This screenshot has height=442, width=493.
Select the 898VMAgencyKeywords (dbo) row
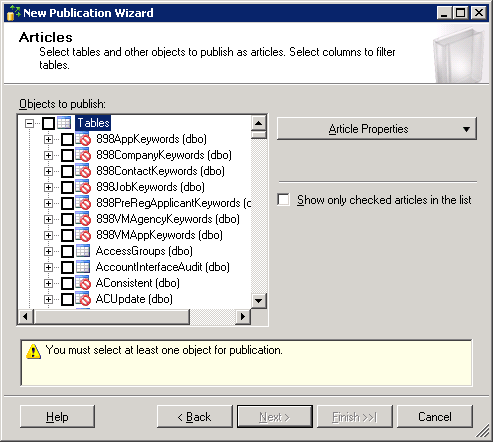click(168, 219)
